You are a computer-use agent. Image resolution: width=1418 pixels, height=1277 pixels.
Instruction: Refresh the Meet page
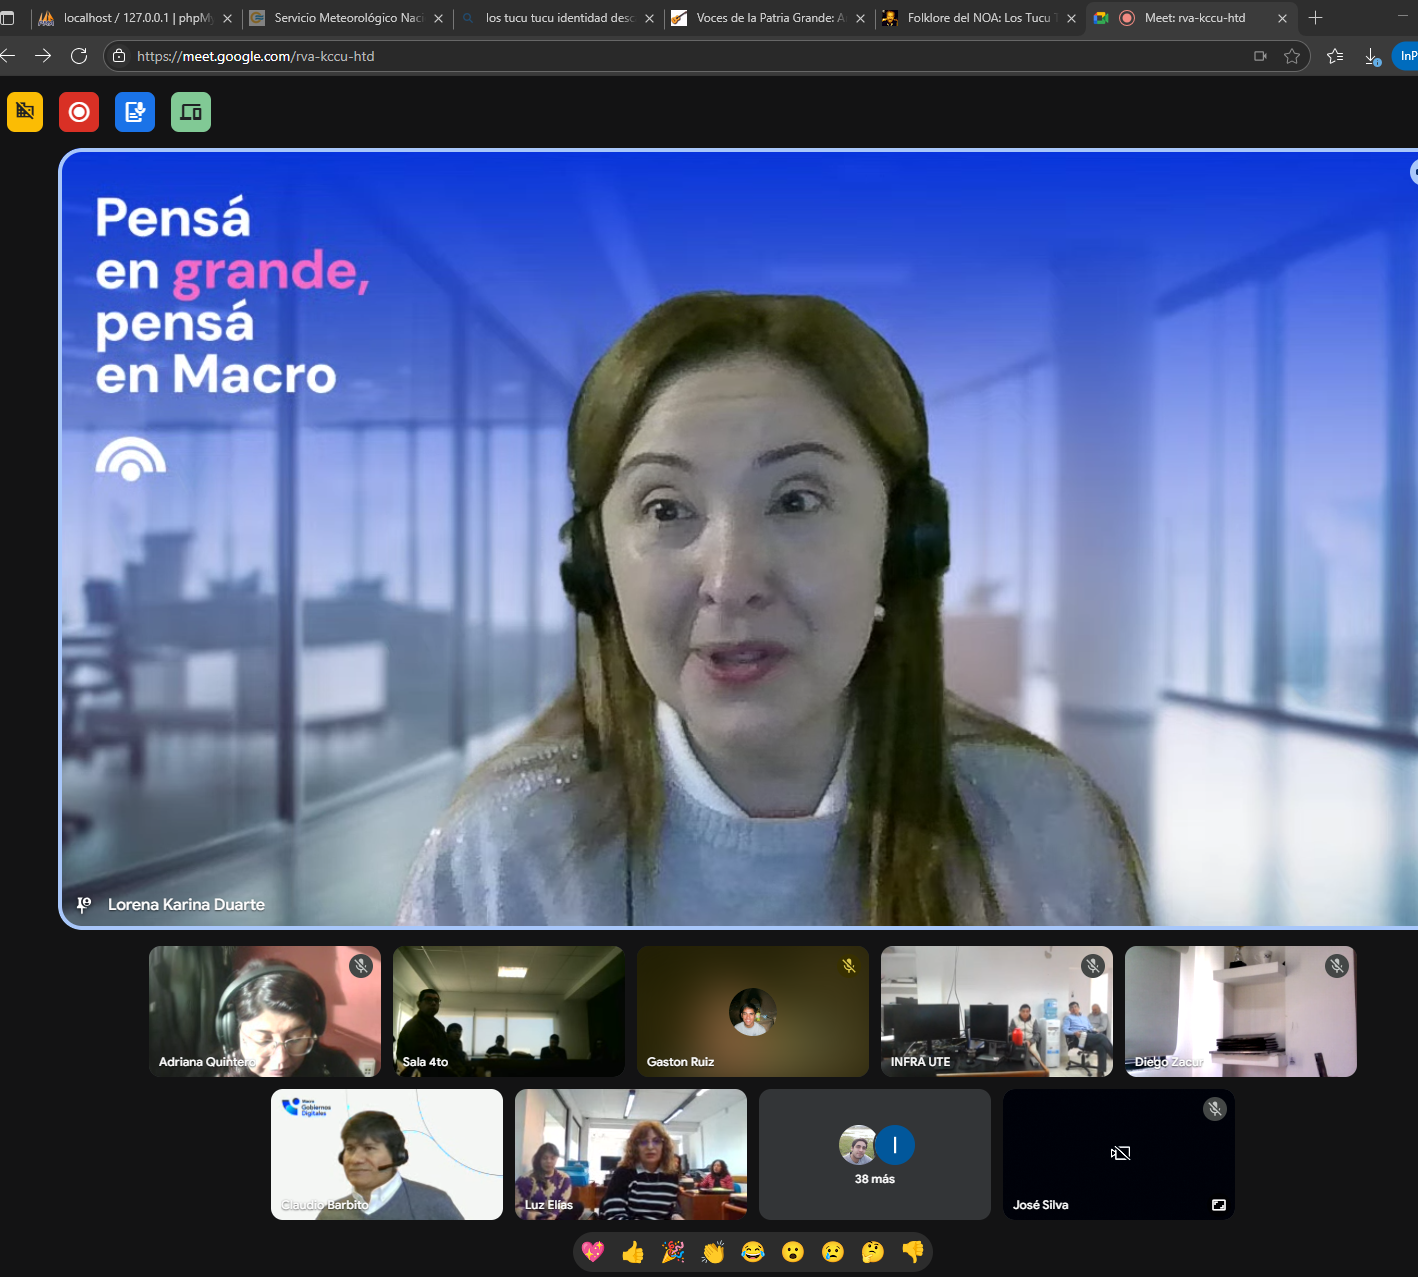79,56
